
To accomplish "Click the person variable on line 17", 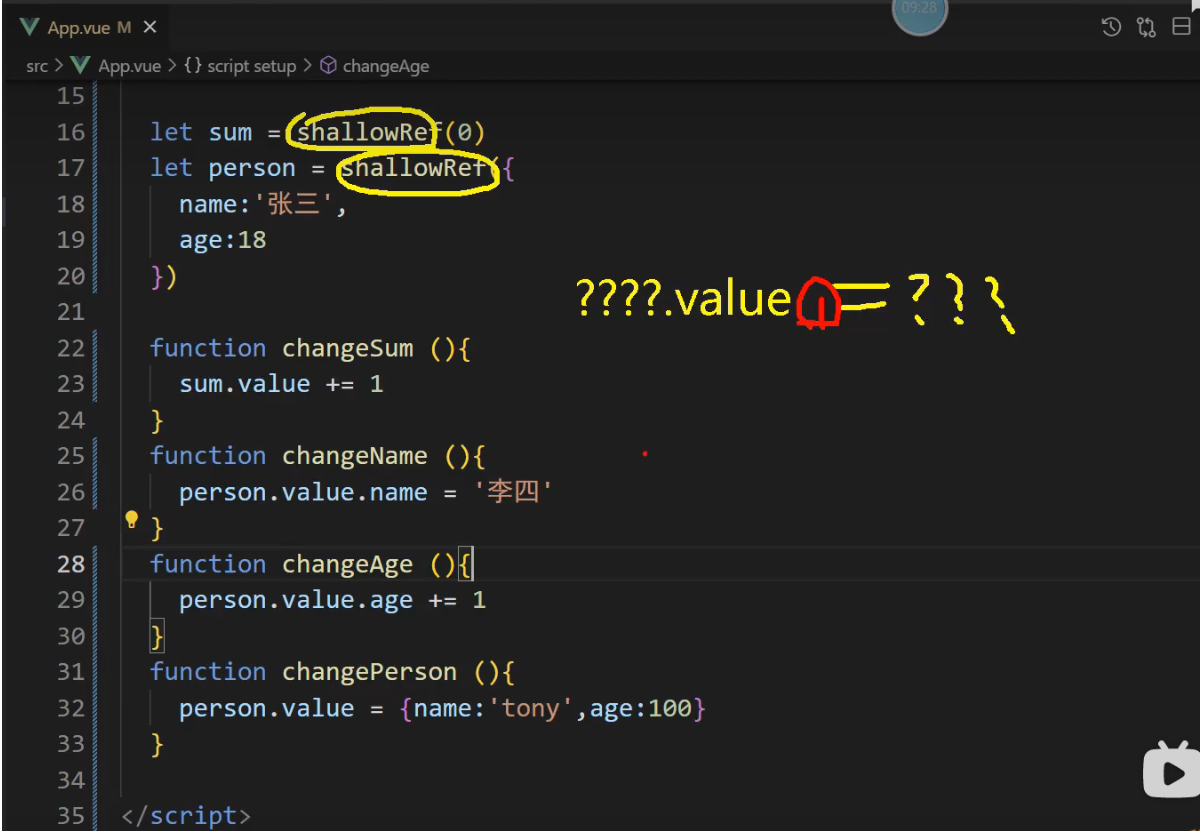I will tap(252, 168).
